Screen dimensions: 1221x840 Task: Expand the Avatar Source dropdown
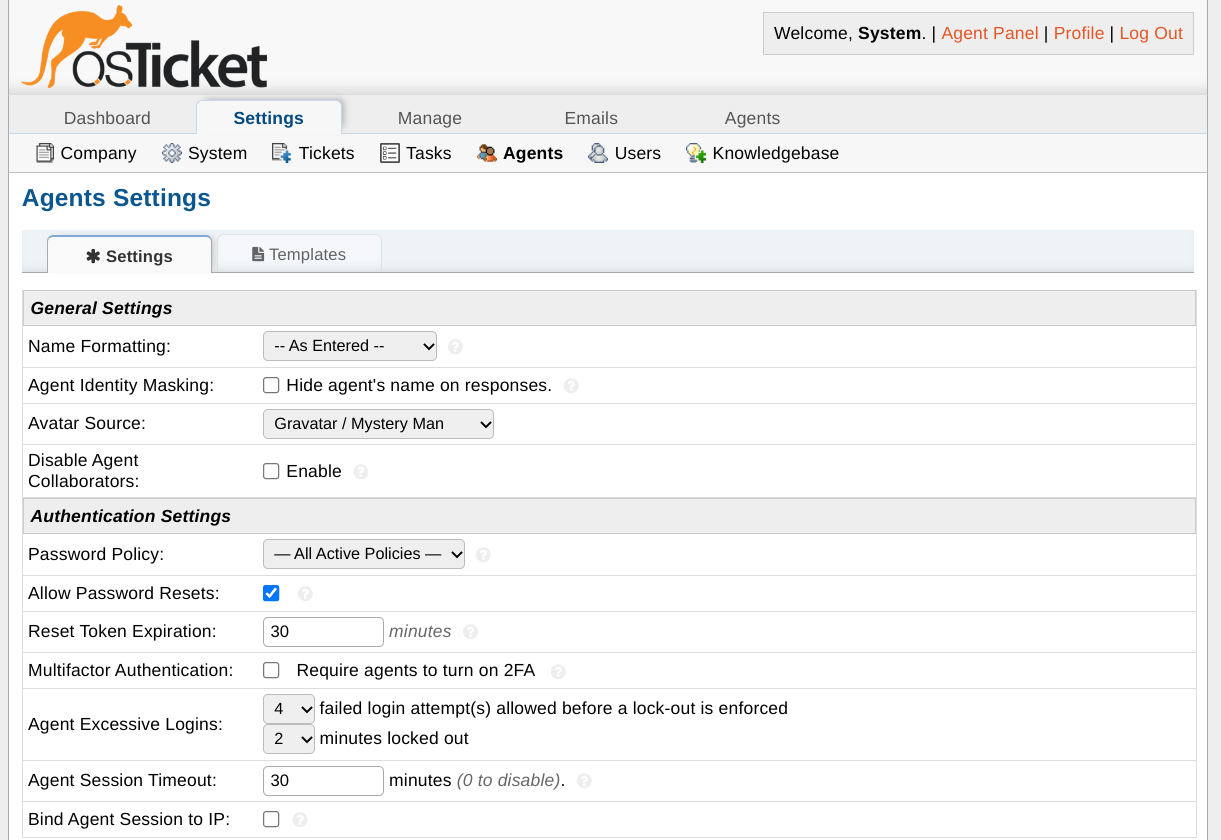(378, 424)
